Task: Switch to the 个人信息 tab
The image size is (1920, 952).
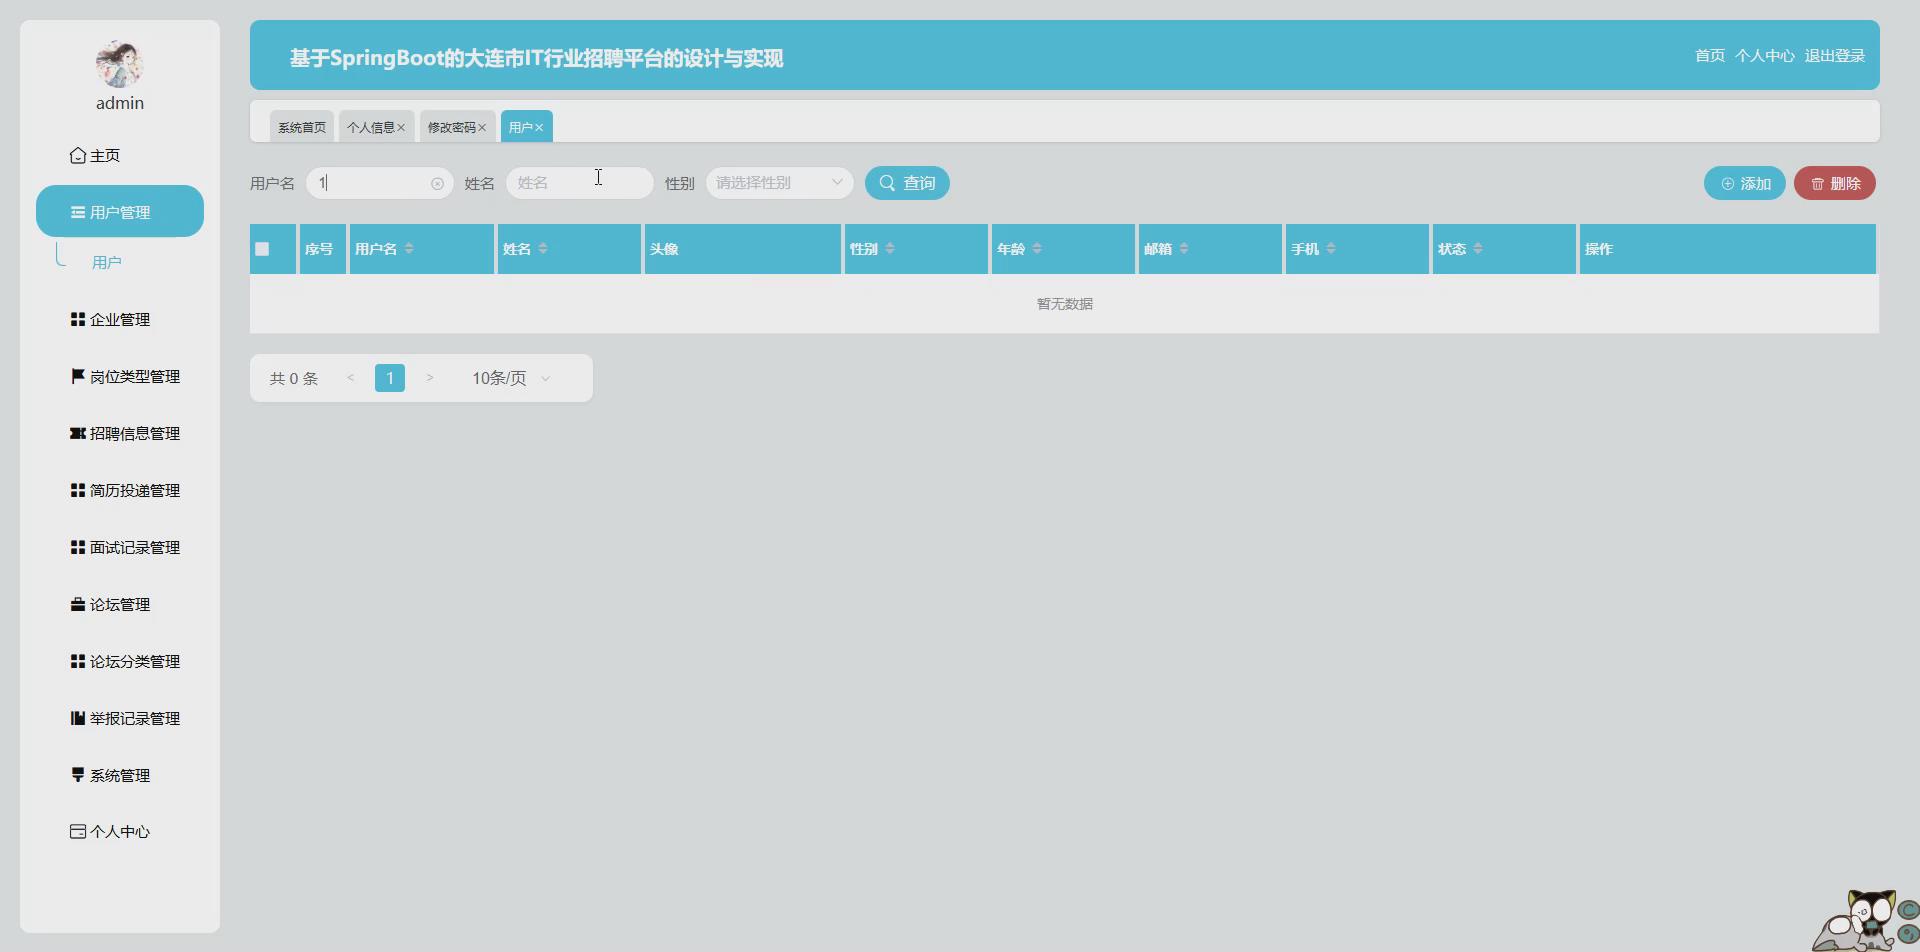Action: coord(371,127)
